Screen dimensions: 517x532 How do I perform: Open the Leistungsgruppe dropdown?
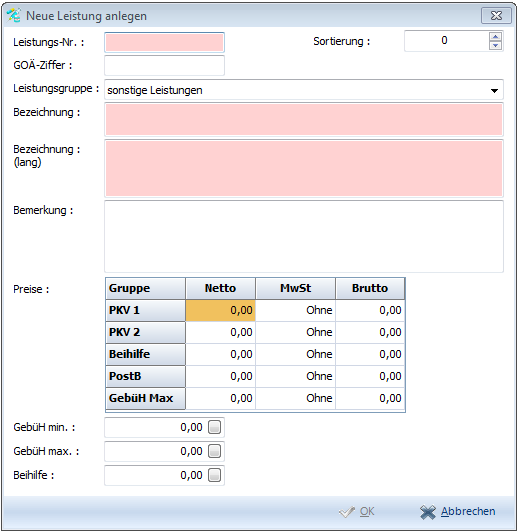click(x=494, y=90)
